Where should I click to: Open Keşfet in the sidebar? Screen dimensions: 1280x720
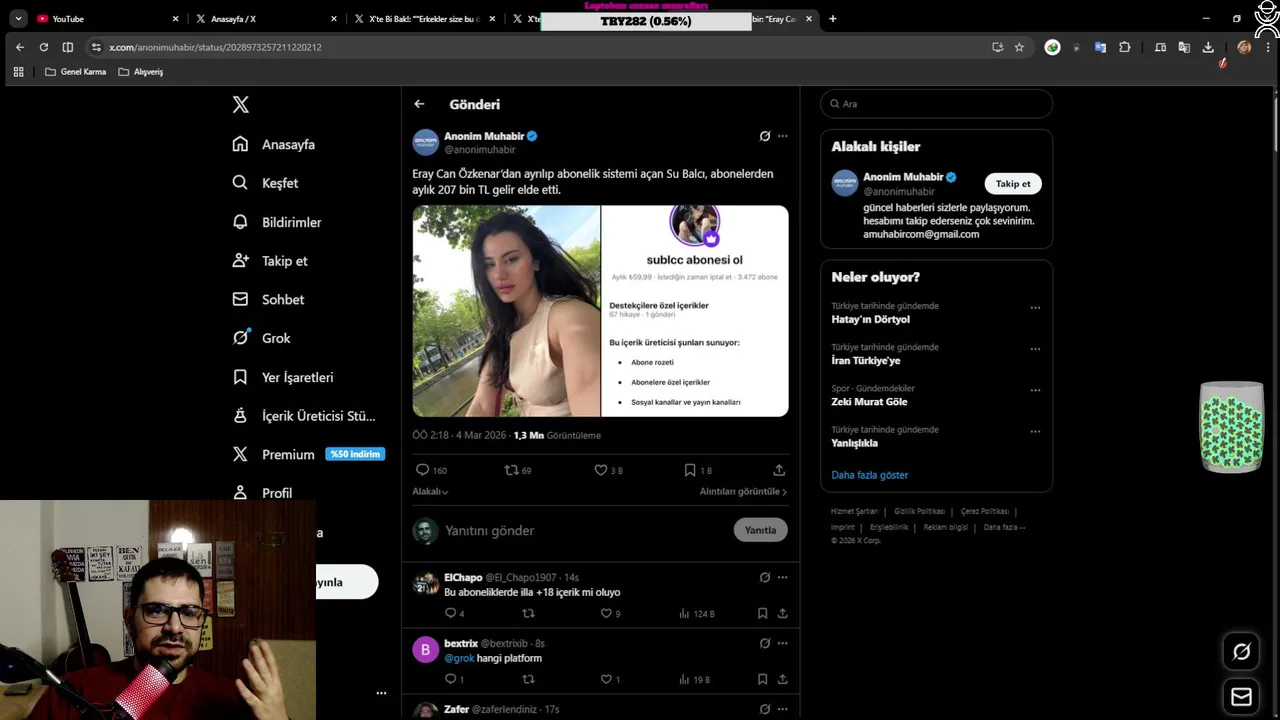pyautogui.click(x=265, y=183)
